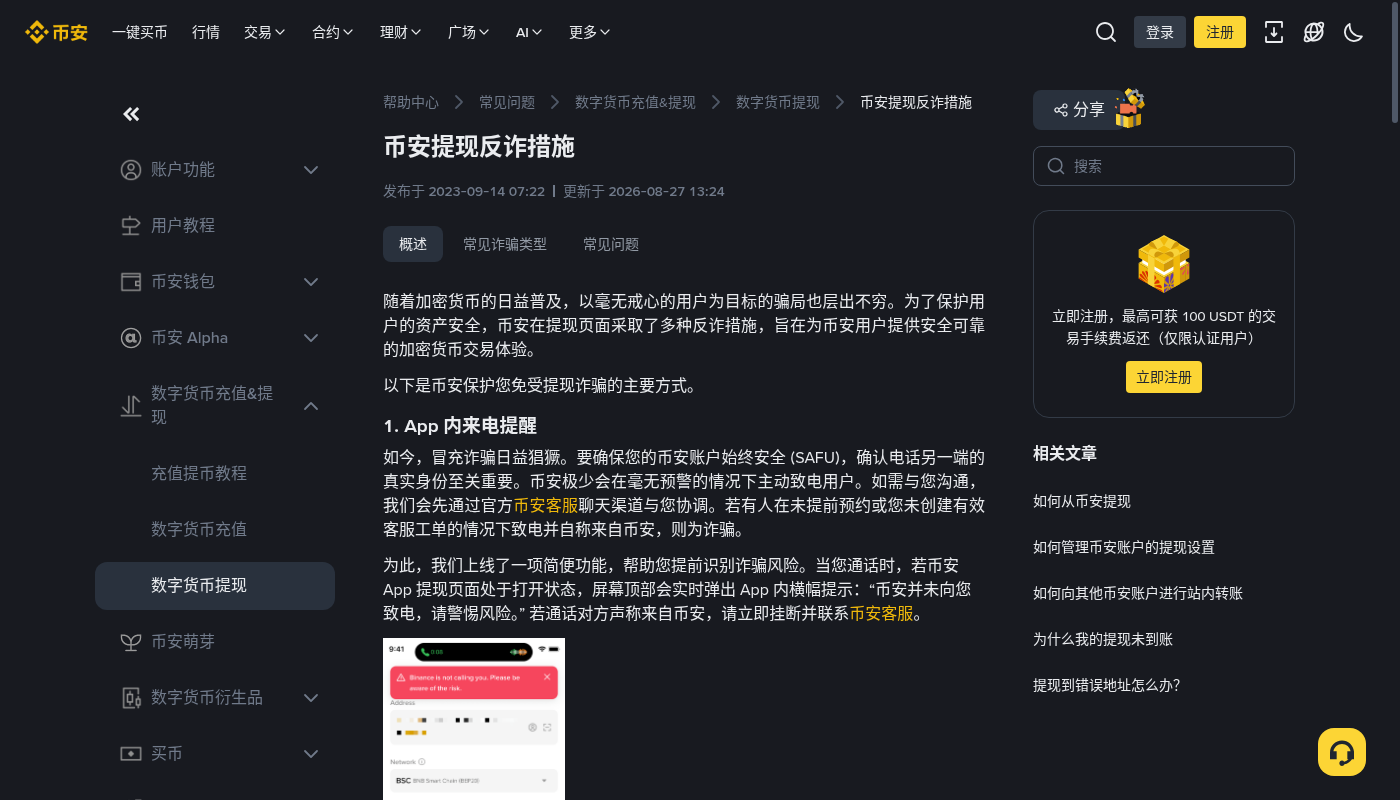
Task: Open related article 为什么我的提现未到账
Action: coord(1103,639)
